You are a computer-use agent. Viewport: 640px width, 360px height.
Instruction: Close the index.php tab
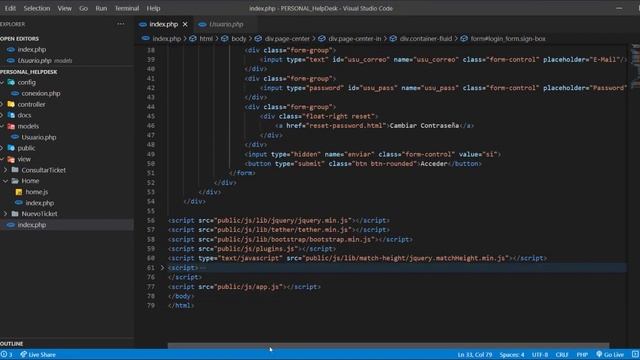click(185, 24)
